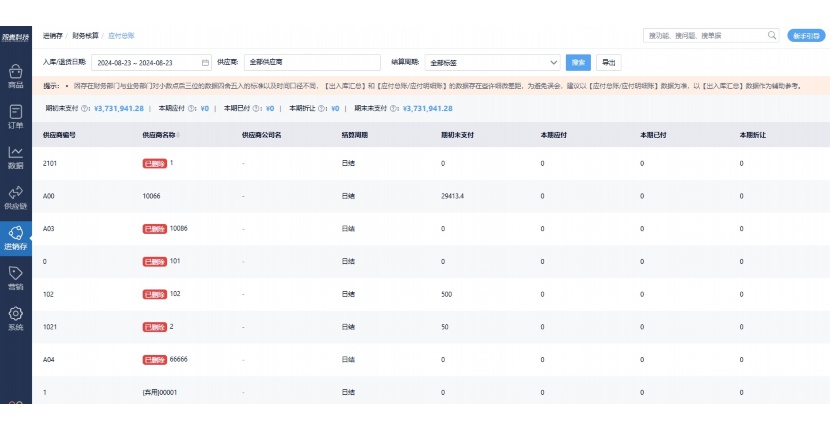Open the 商品 (Products) sidebar icon
830x430 pixels.
pyautogui.click(x=15, y=77)
